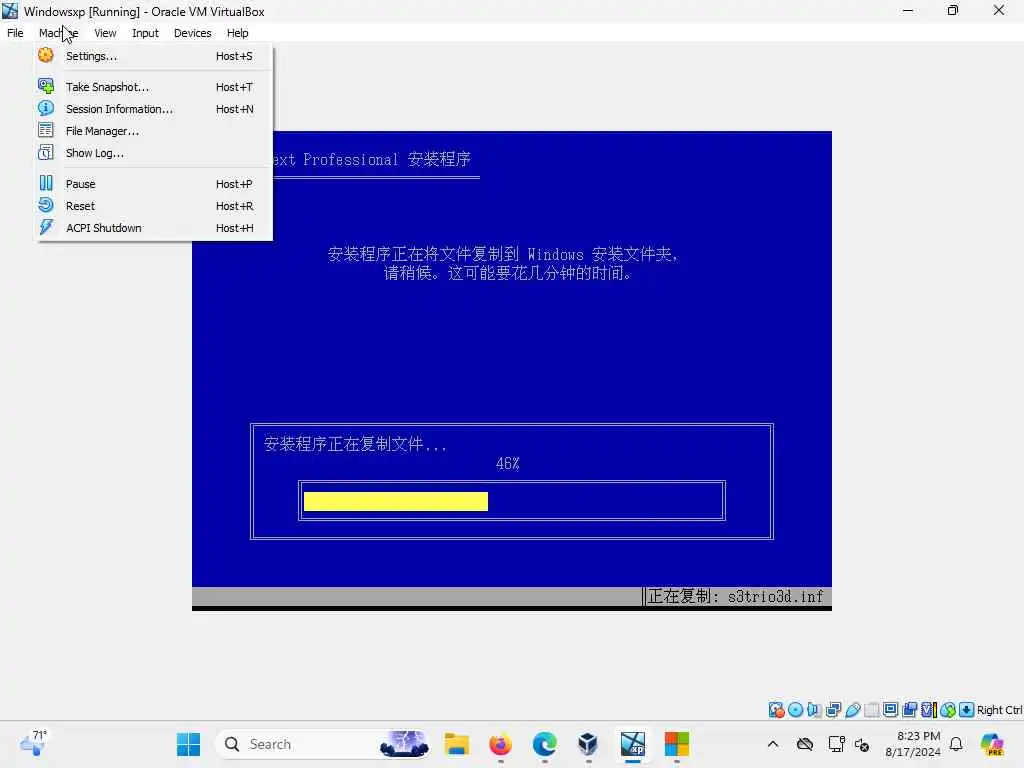Click the s3trio3d.inf copying status text
Viewport: 1024px width, 768px height.
(x=736, y=596)
